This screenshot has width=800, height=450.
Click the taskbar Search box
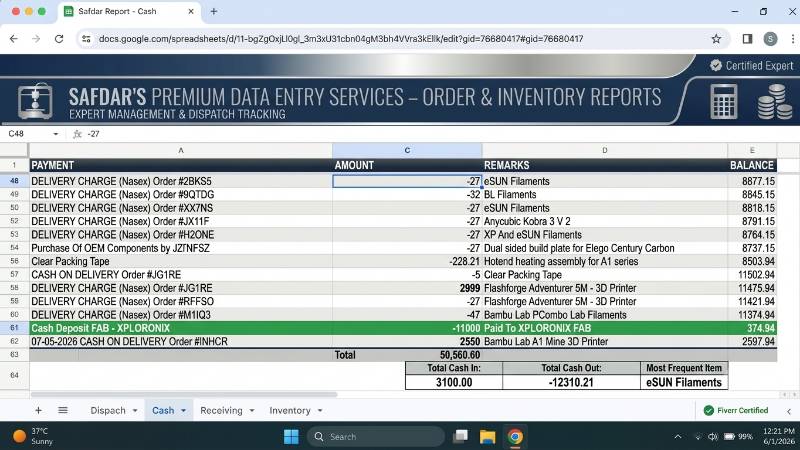[x=376, y=437]
